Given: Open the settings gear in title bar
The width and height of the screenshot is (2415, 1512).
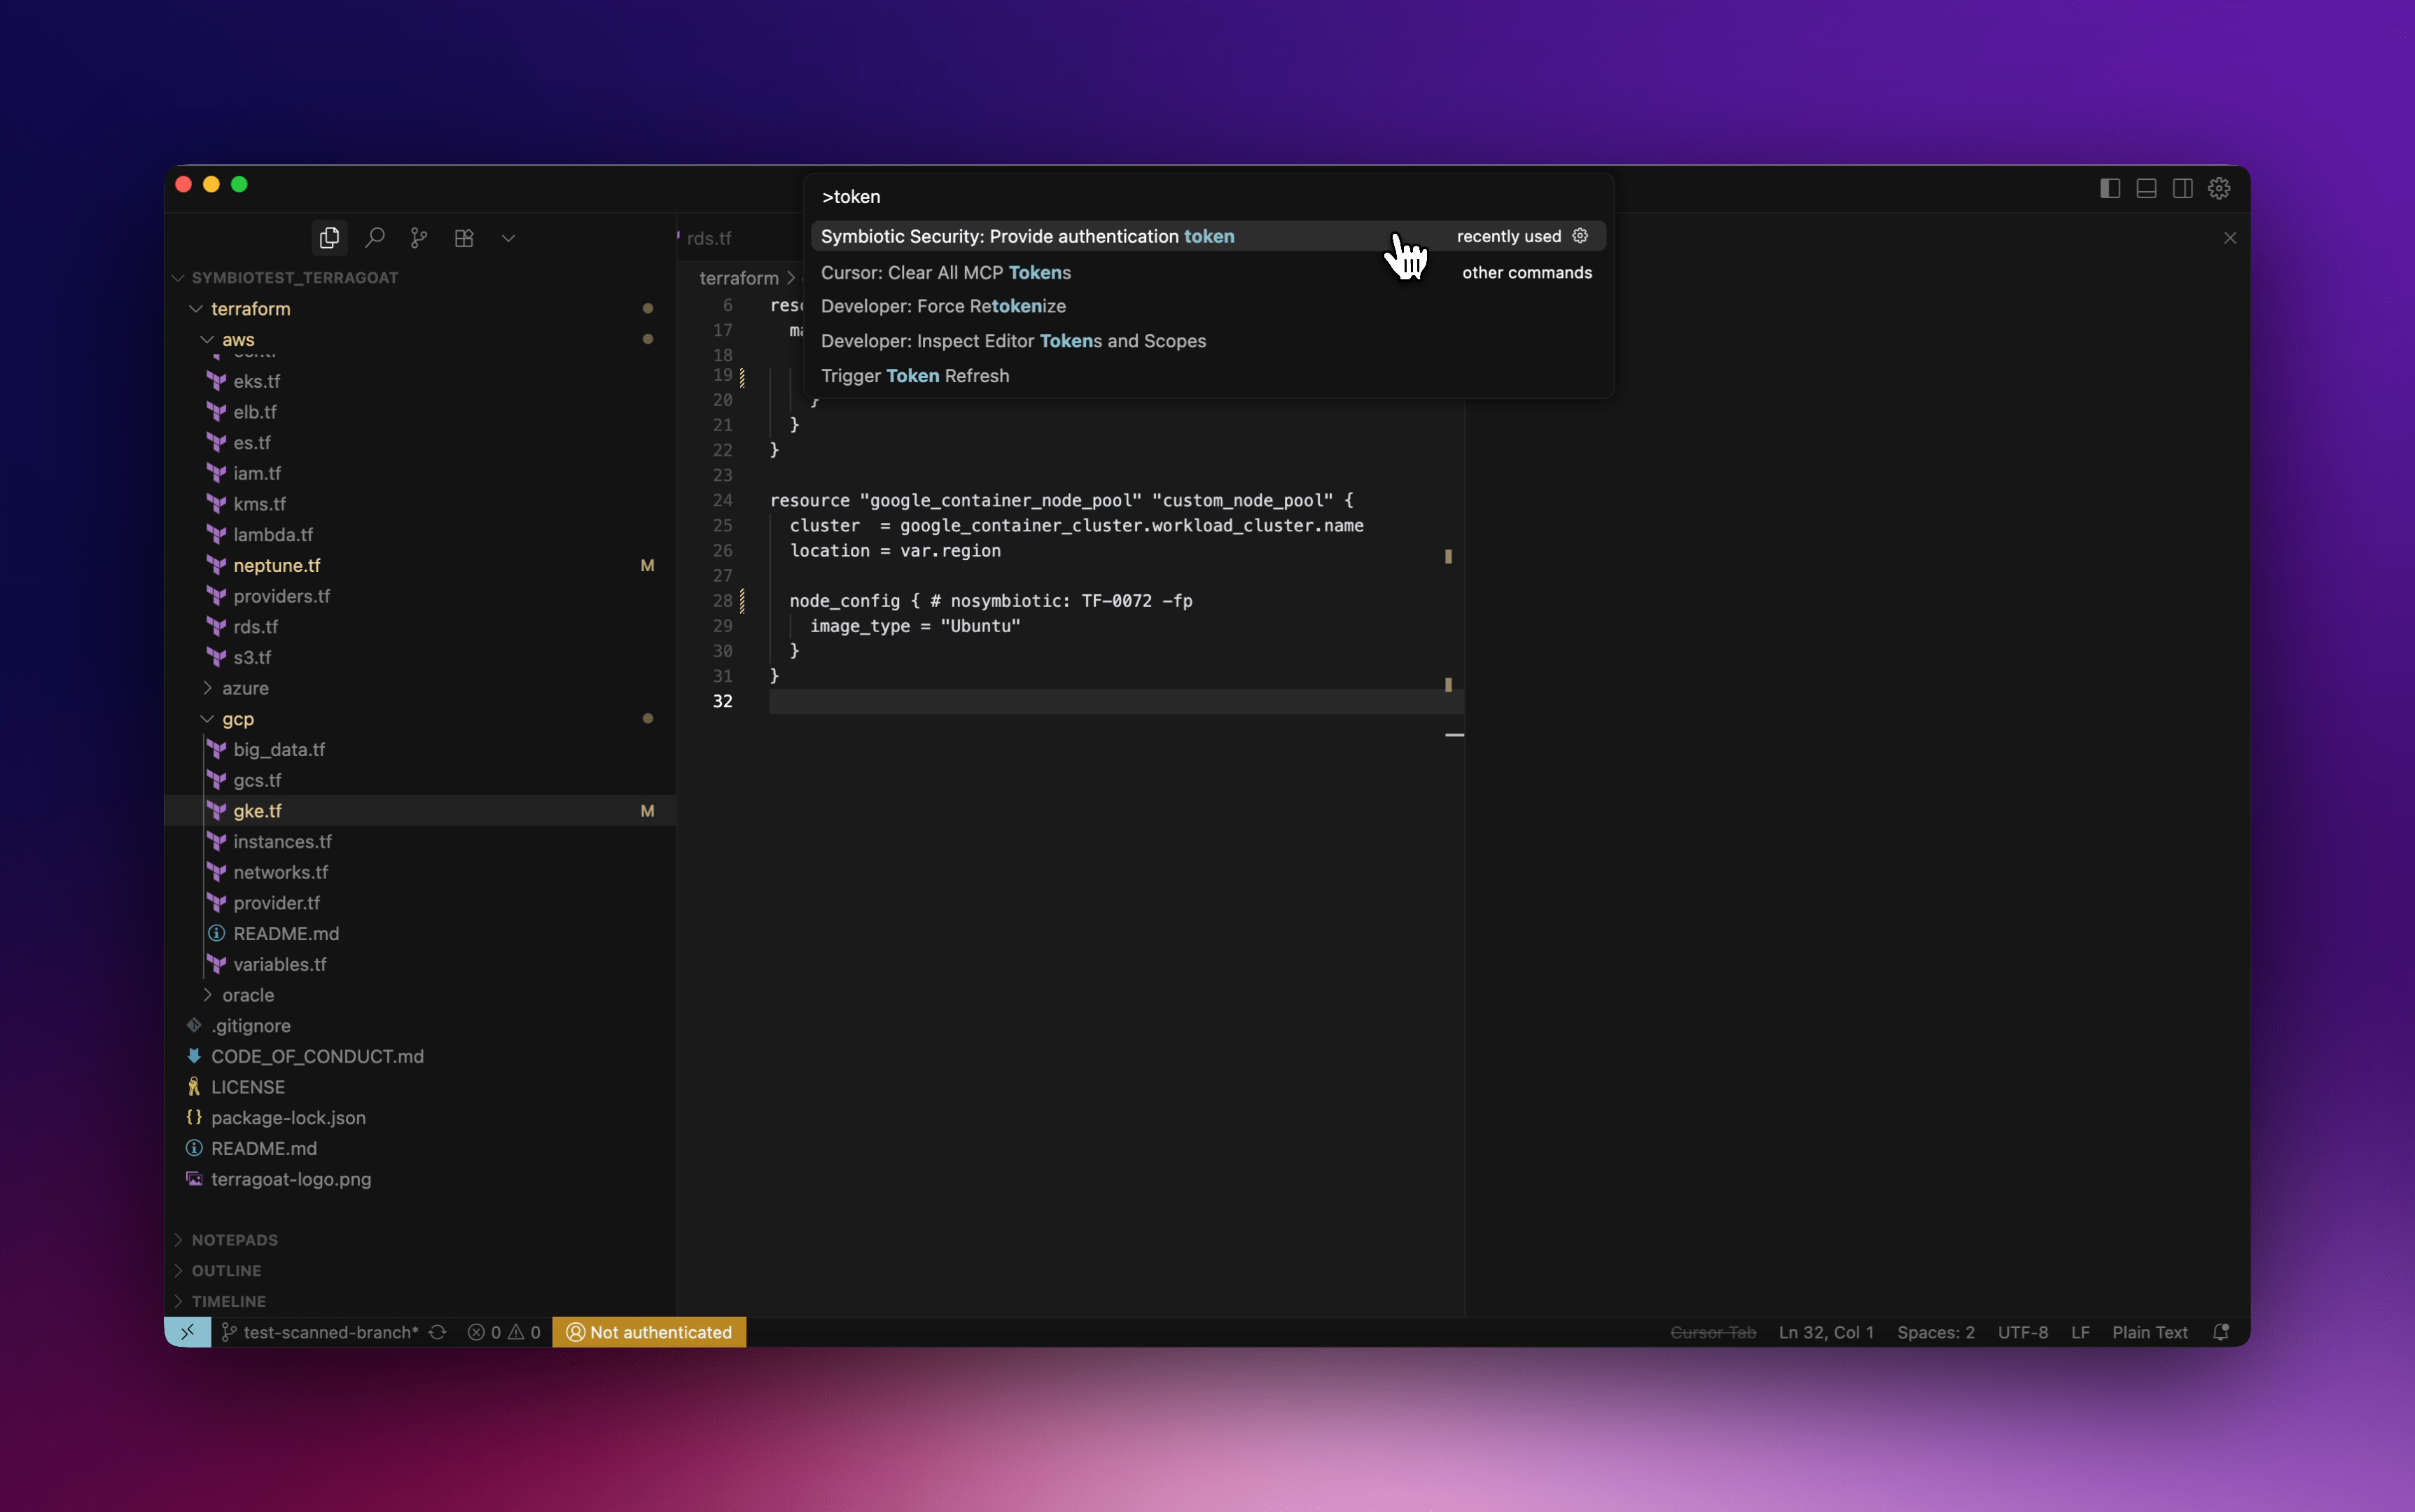Looking at the screenshot, I should pos(2219,188).
